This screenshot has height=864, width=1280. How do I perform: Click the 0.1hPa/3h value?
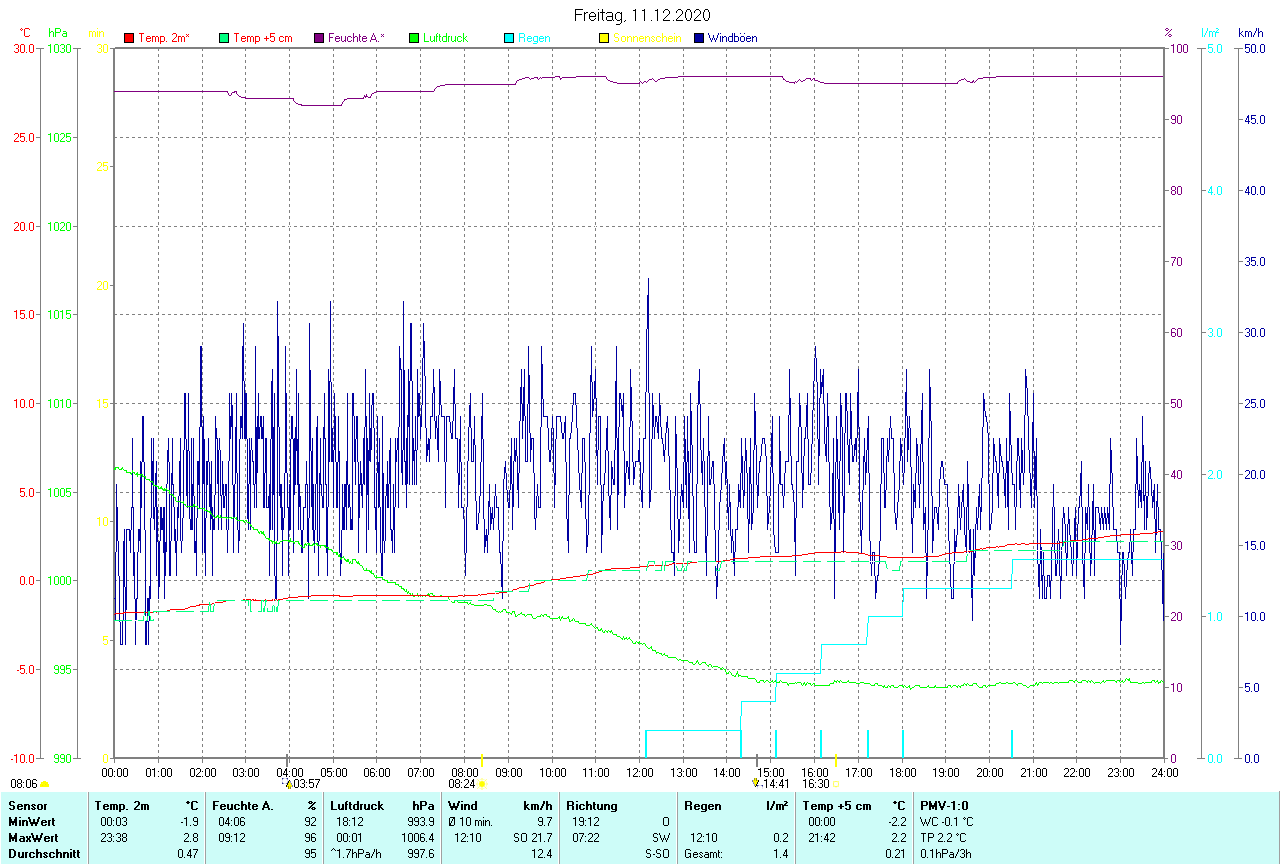[x=945, y=854]
